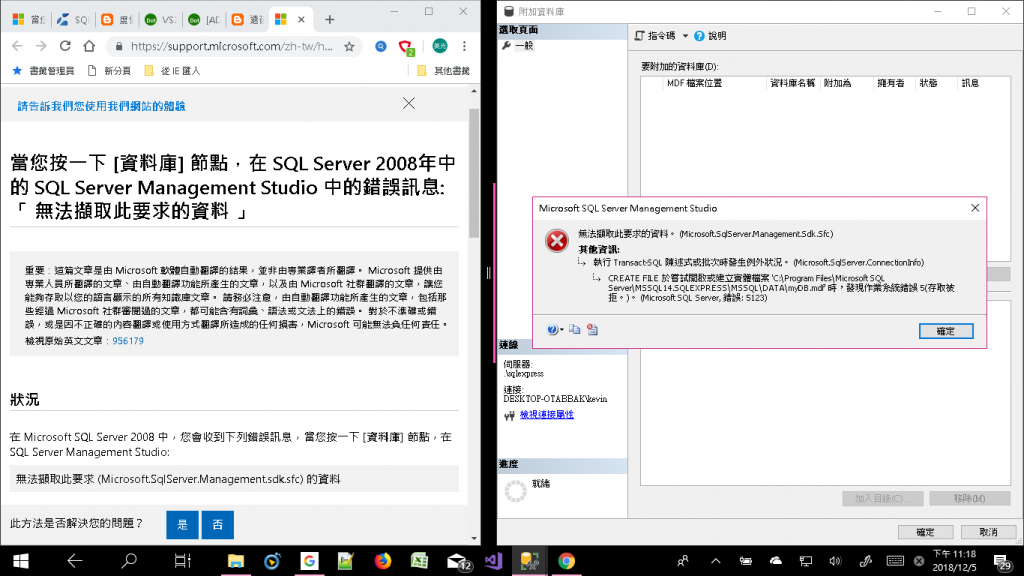This screenshot has height=576, width=1024.
Task: Open the help dropdown in SSMS error dialog
Action: 555,330
